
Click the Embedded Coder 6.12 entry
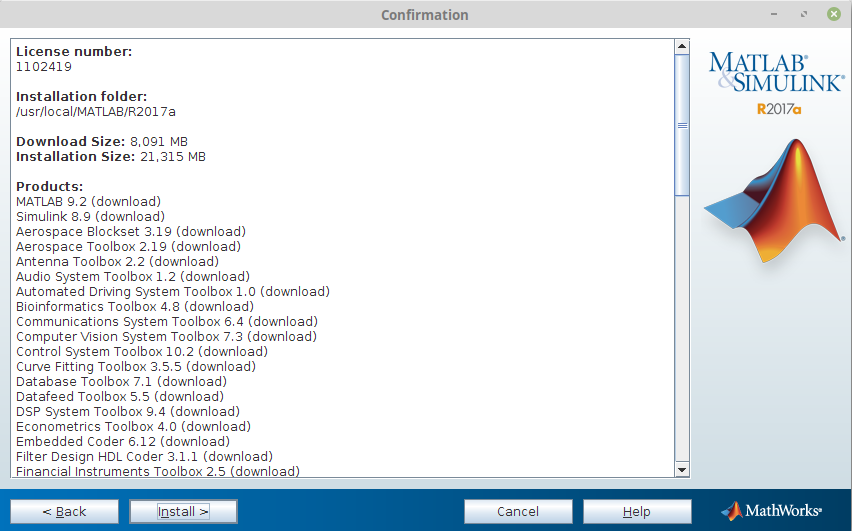[122, 441]
